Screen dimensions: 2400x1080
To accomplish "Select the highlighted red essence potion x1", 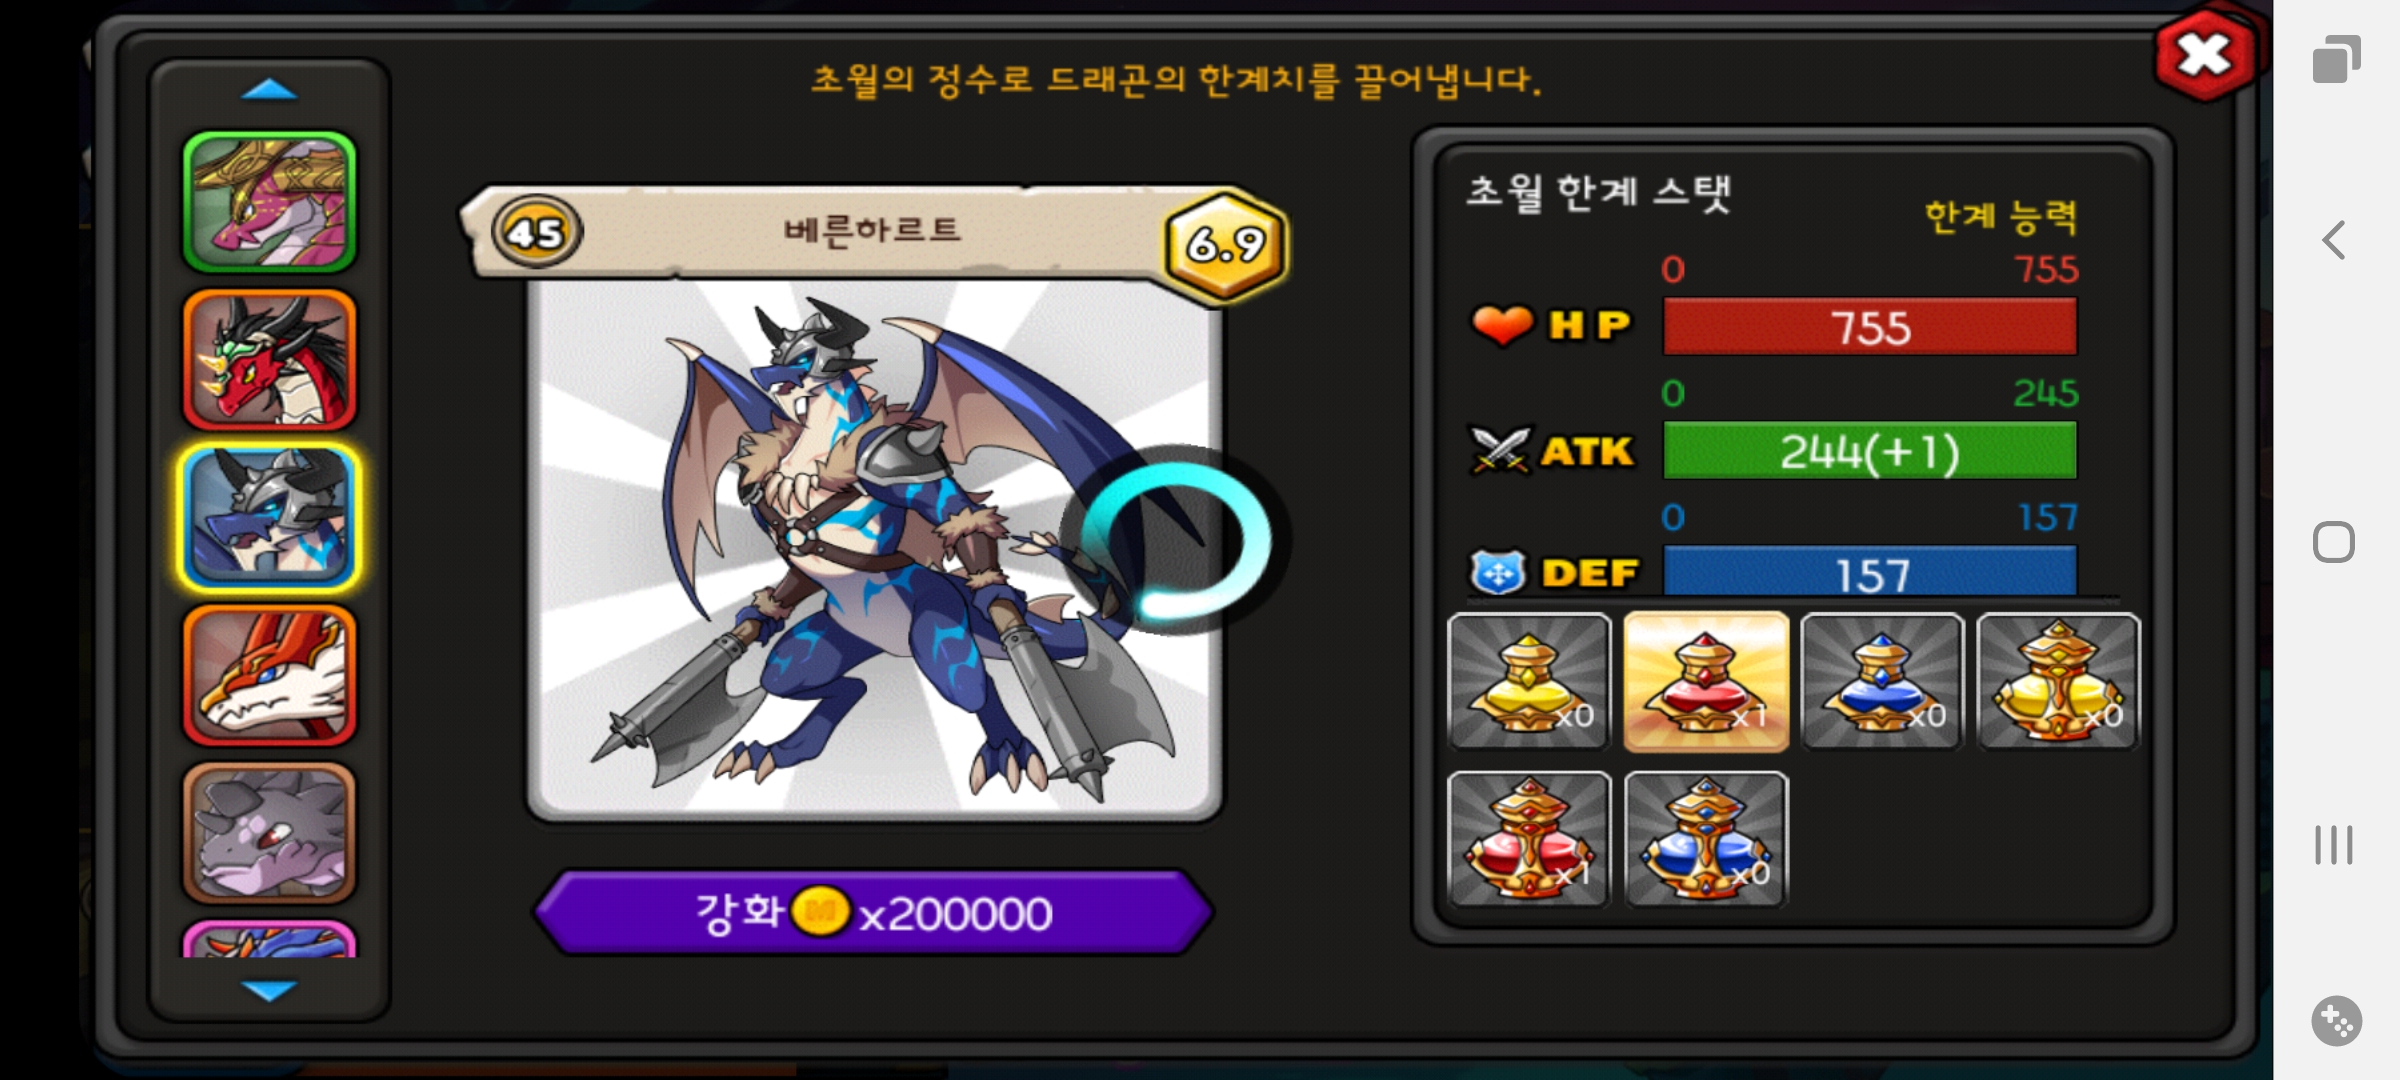I will tap(1706, 681).
